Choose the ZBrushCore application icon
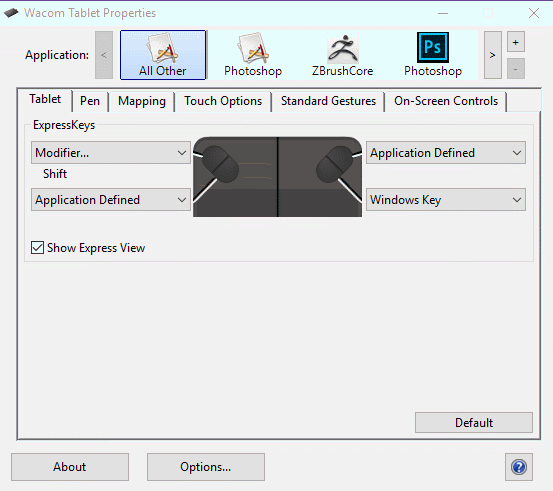Image resolution: width=553 pixels, height=491 pixels. [342, 55]
